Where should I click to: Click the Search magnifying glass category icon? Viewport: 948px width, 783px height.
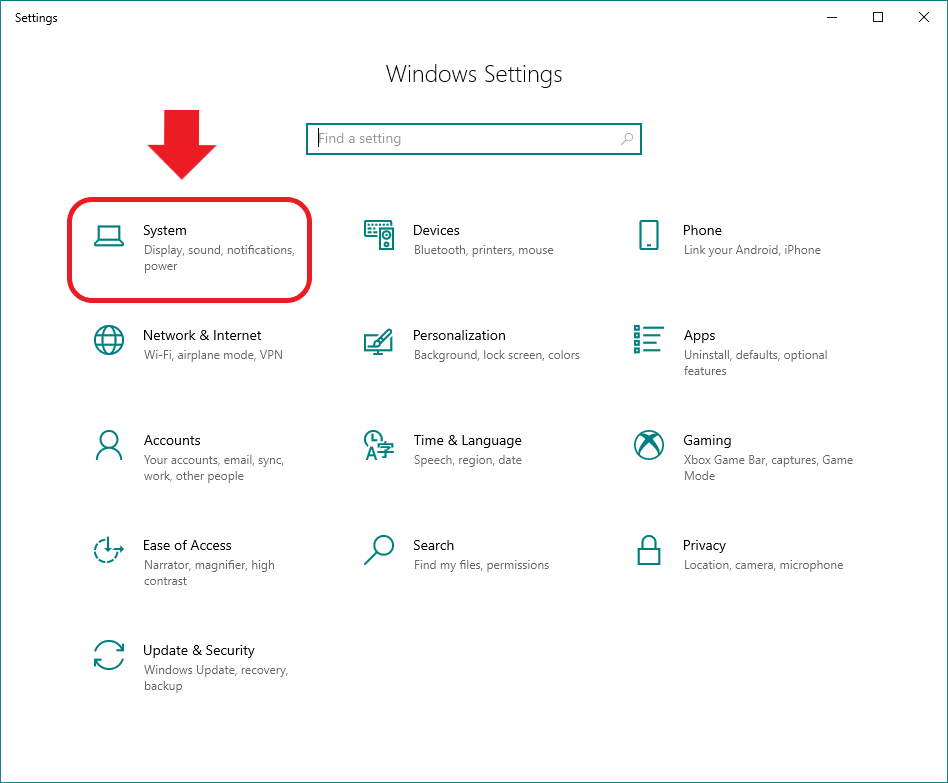(379, 550)
